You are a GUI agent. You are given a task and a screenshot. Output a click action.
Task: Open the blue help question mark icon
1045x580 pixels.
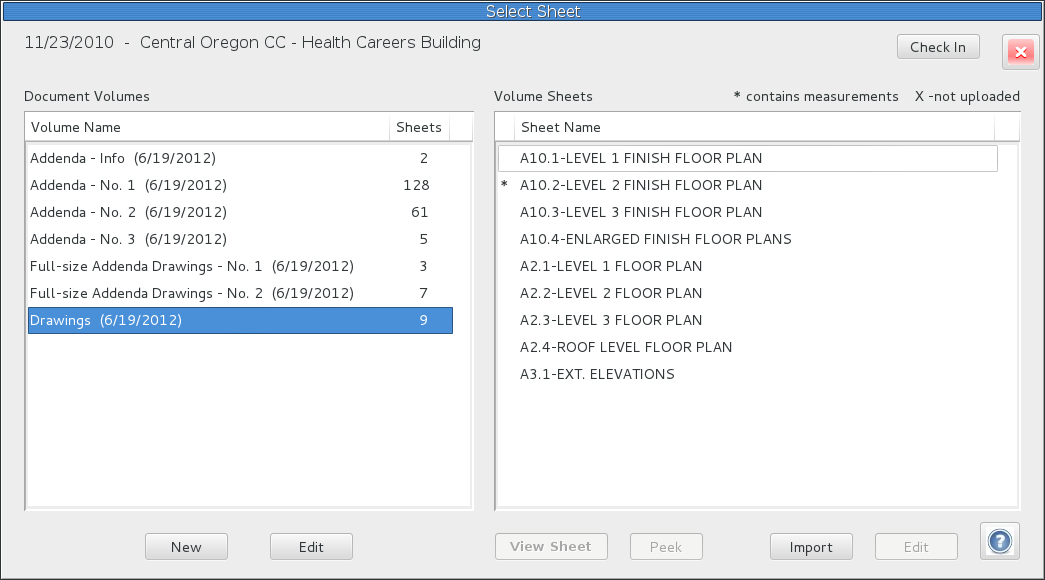[x=1000, y=541]
